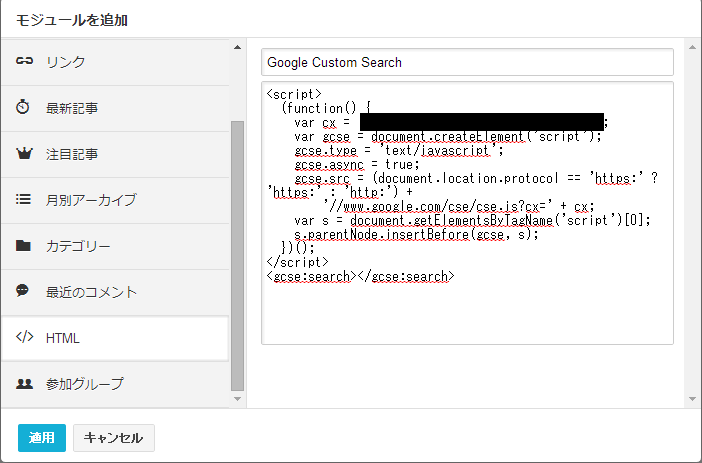Select the 最新記事 module

tap(115, 108)
